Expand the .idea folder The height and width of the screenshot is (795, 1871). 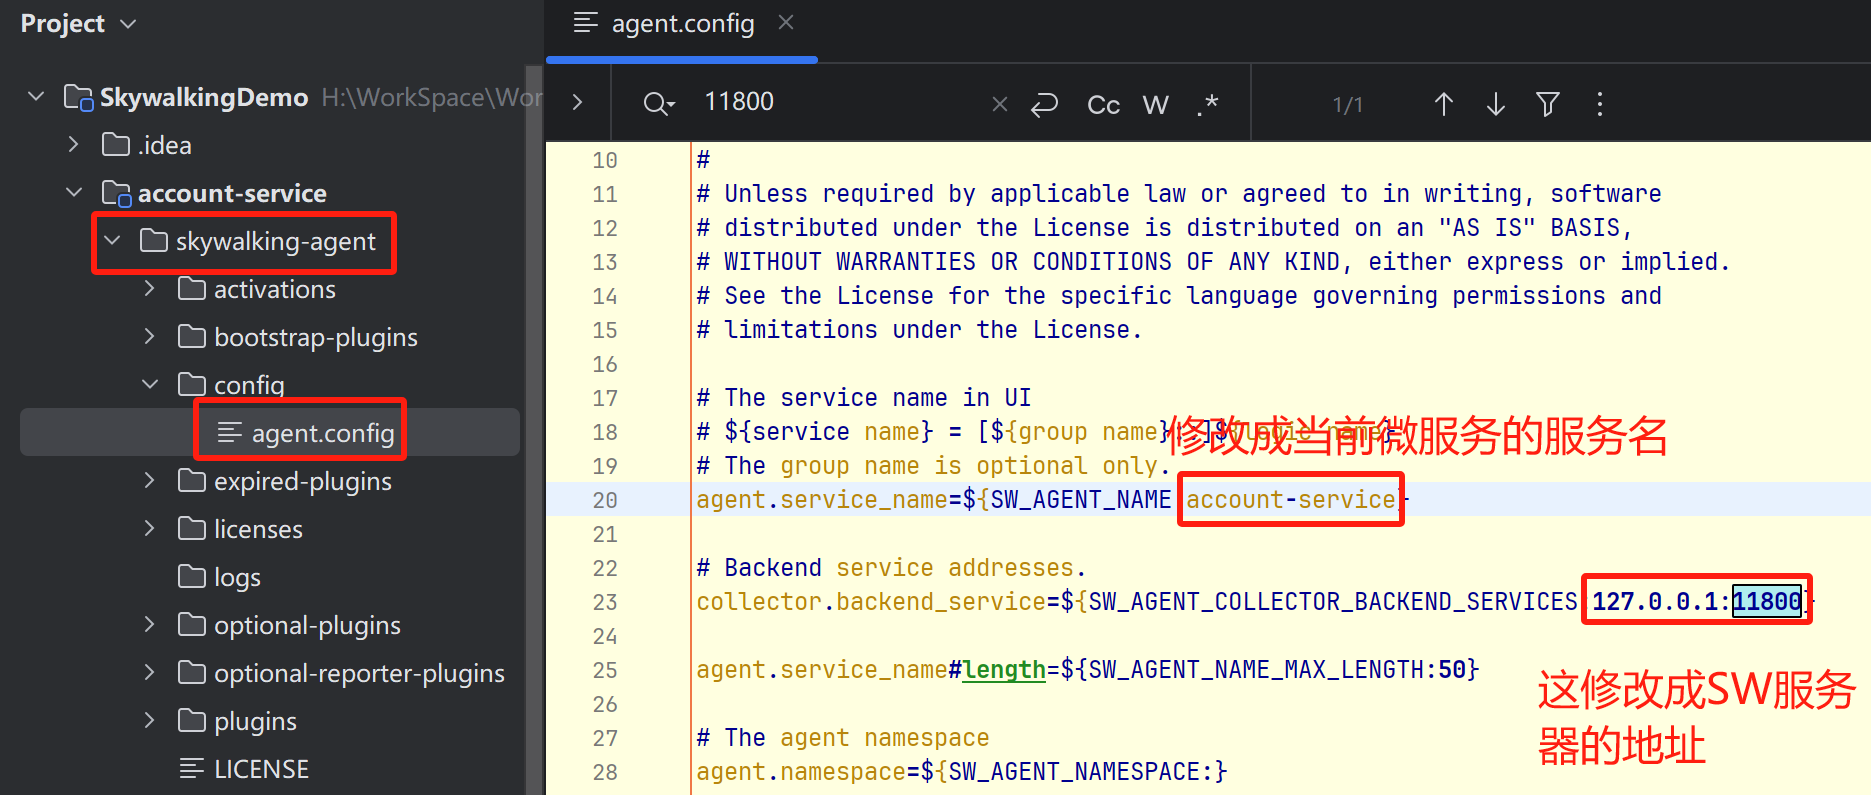pos(73,145)
